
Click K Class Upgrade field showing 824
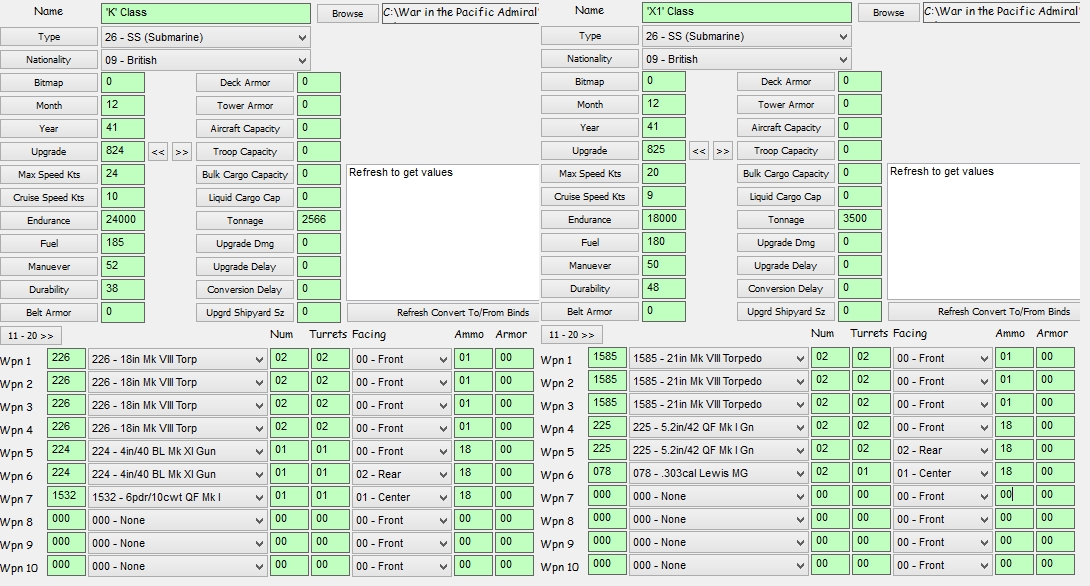tap(123, 152)
